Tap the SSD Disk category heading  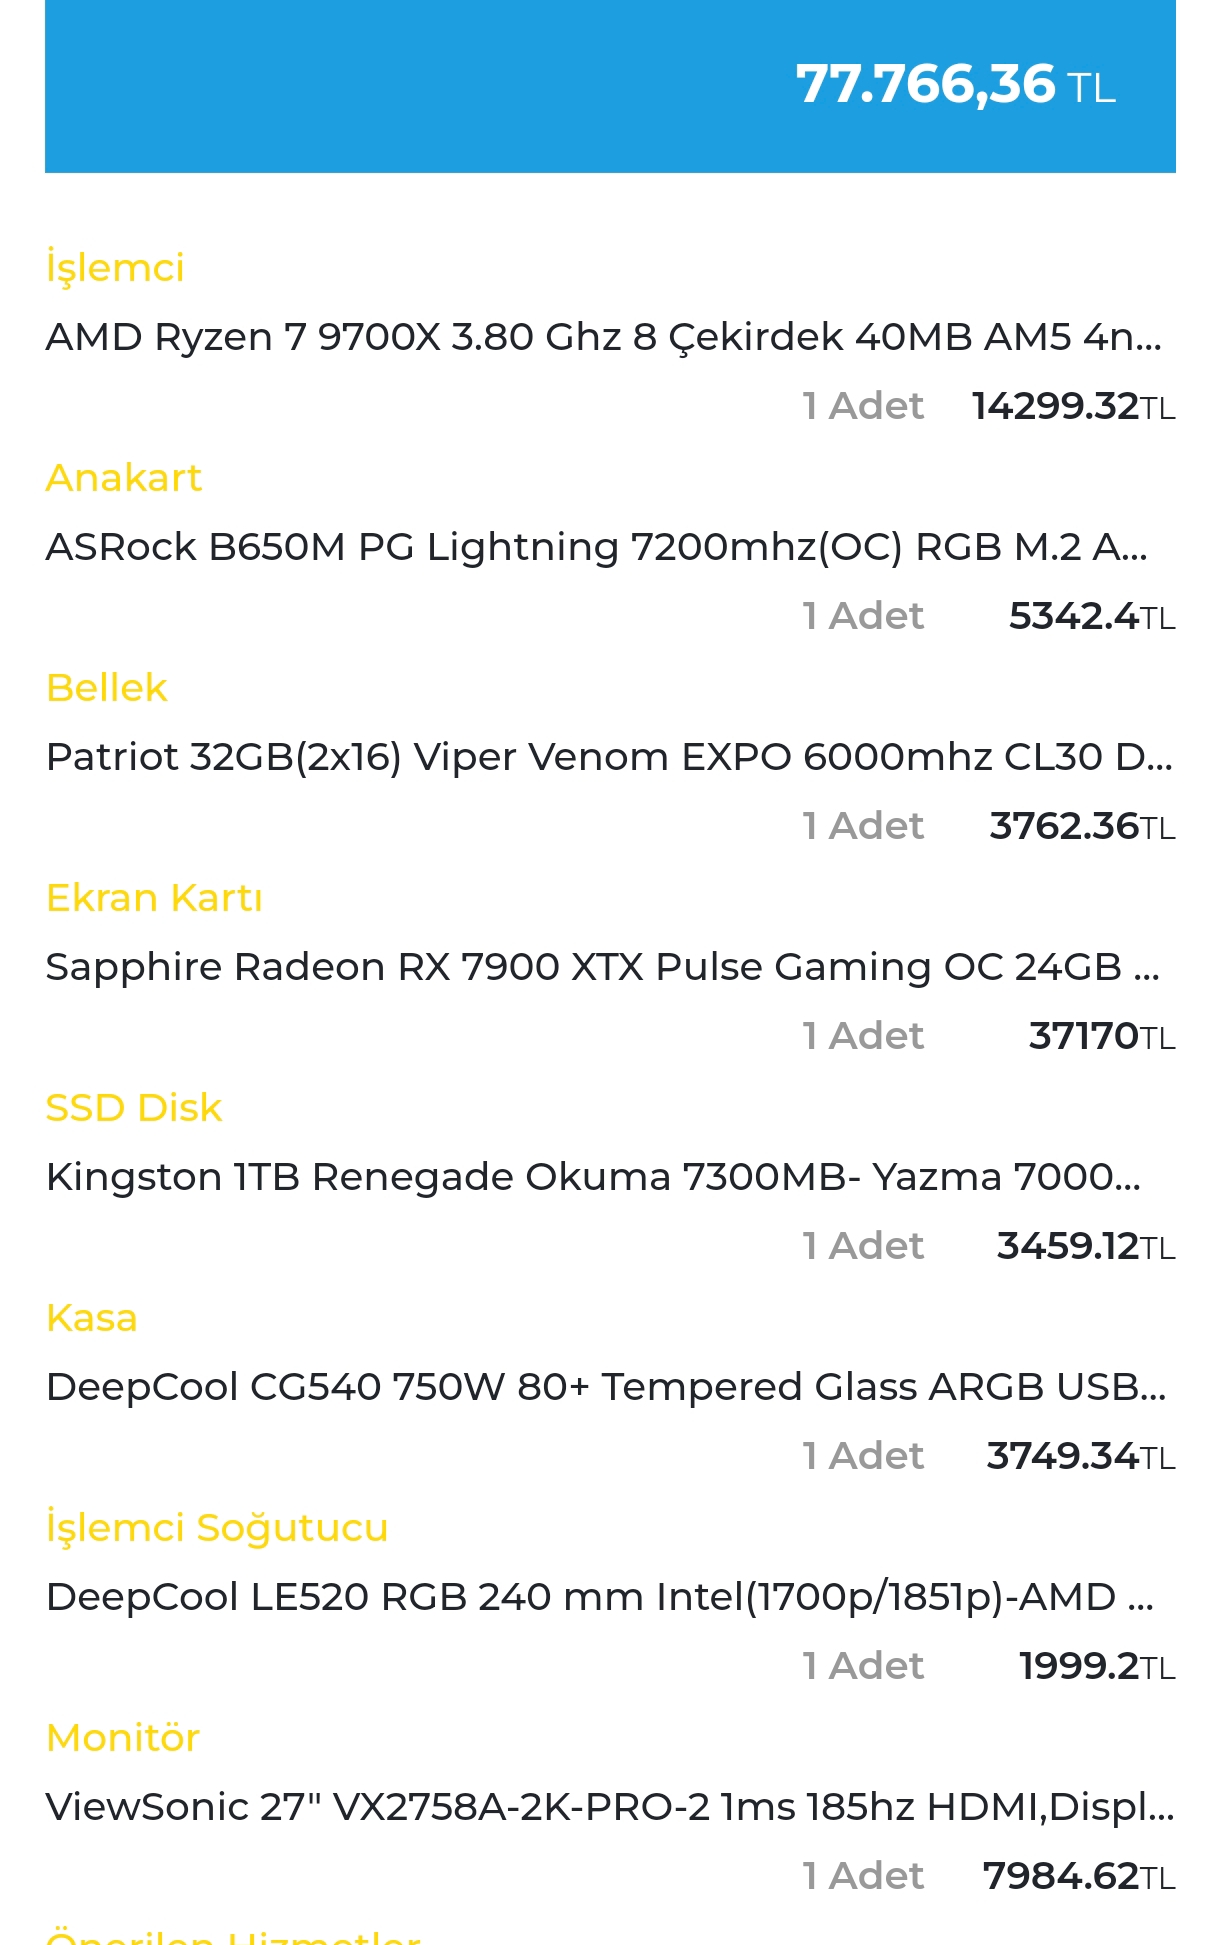(134, 1108)
